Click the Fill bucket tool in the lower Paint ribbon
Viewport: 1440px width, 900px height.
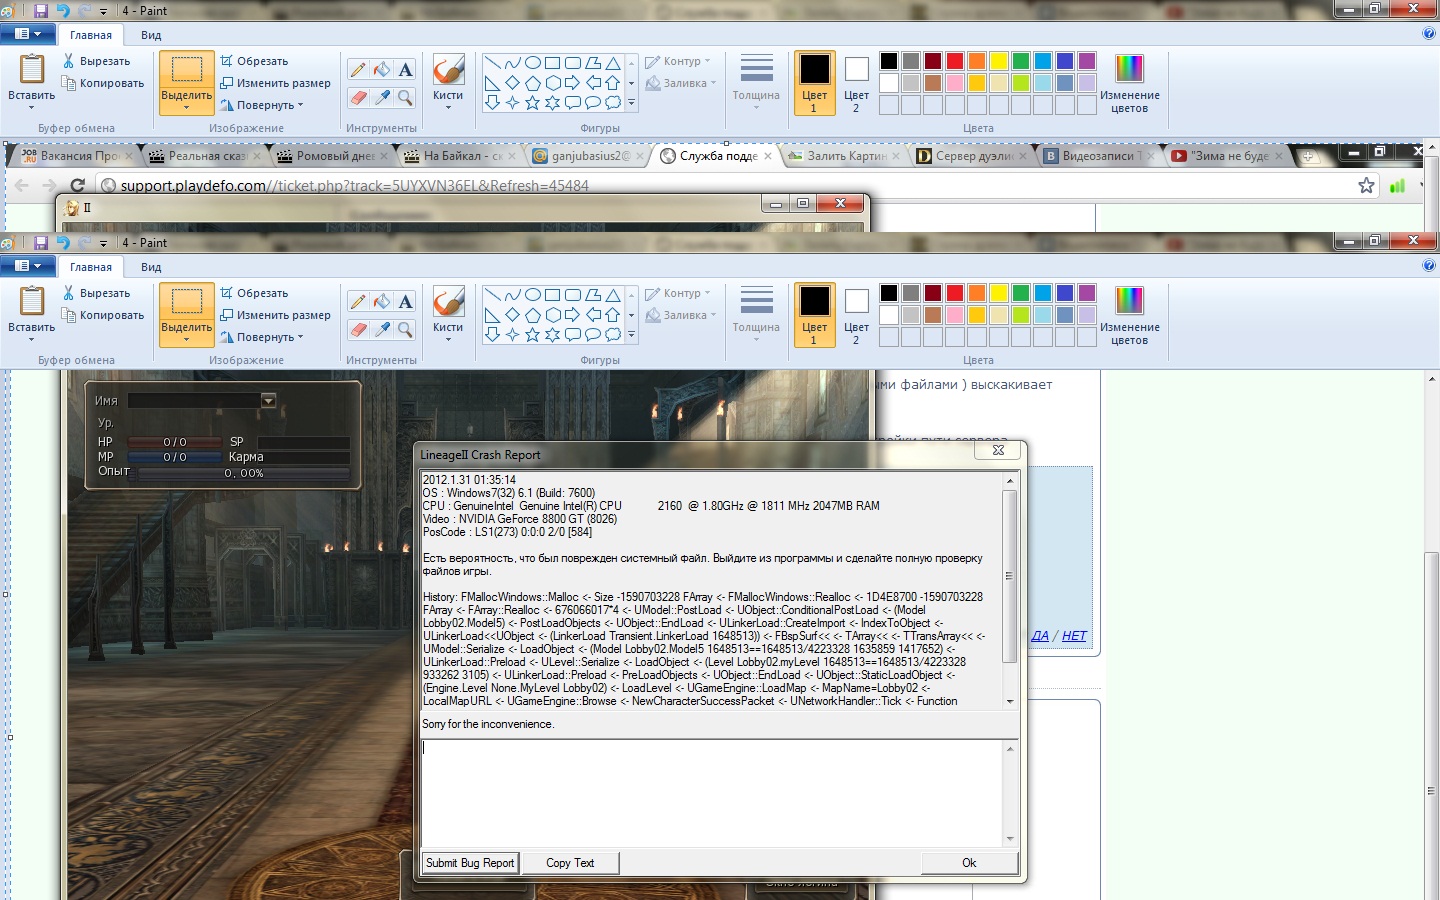tap(382, 302)
